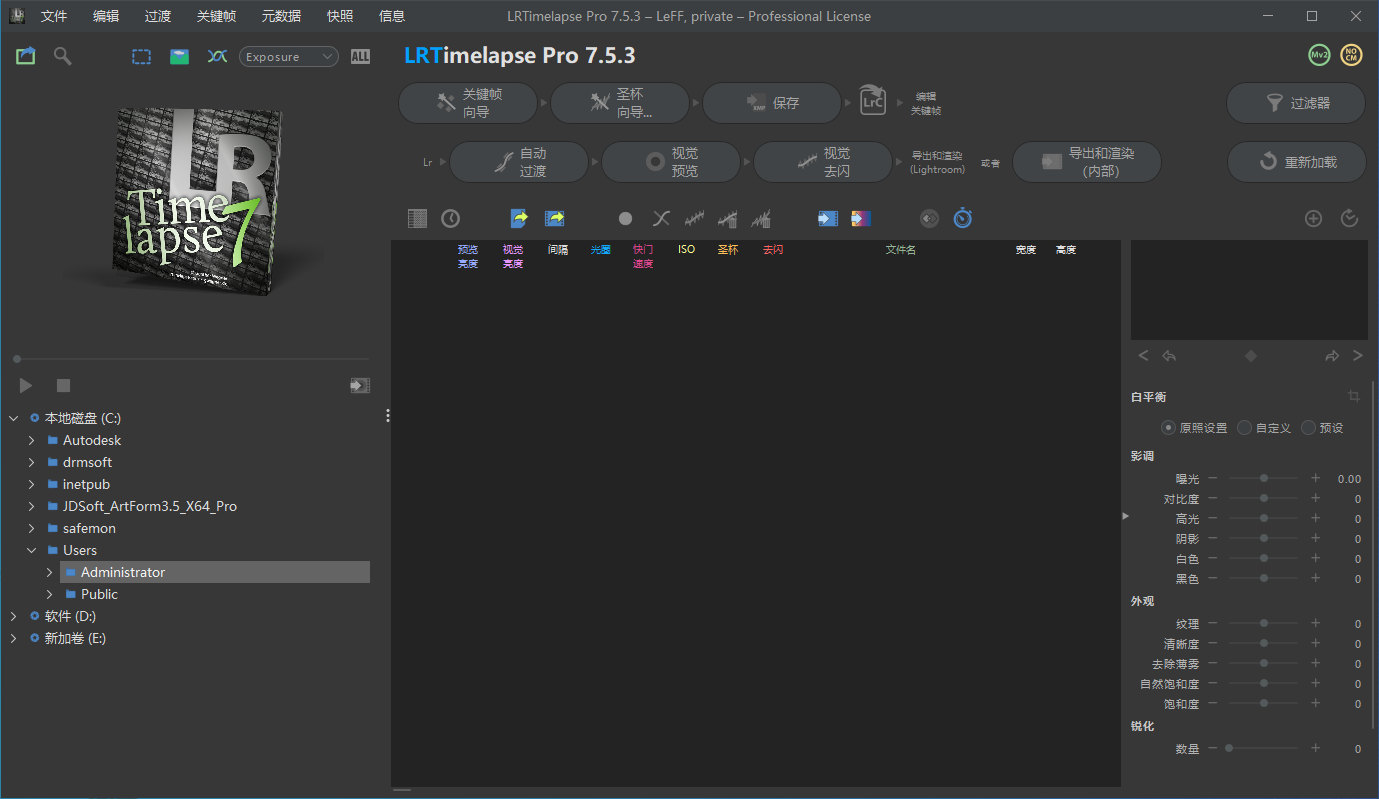Go to the next keyframe arrow
The image size is (1379, 799).
click(x=1358, y=356)
